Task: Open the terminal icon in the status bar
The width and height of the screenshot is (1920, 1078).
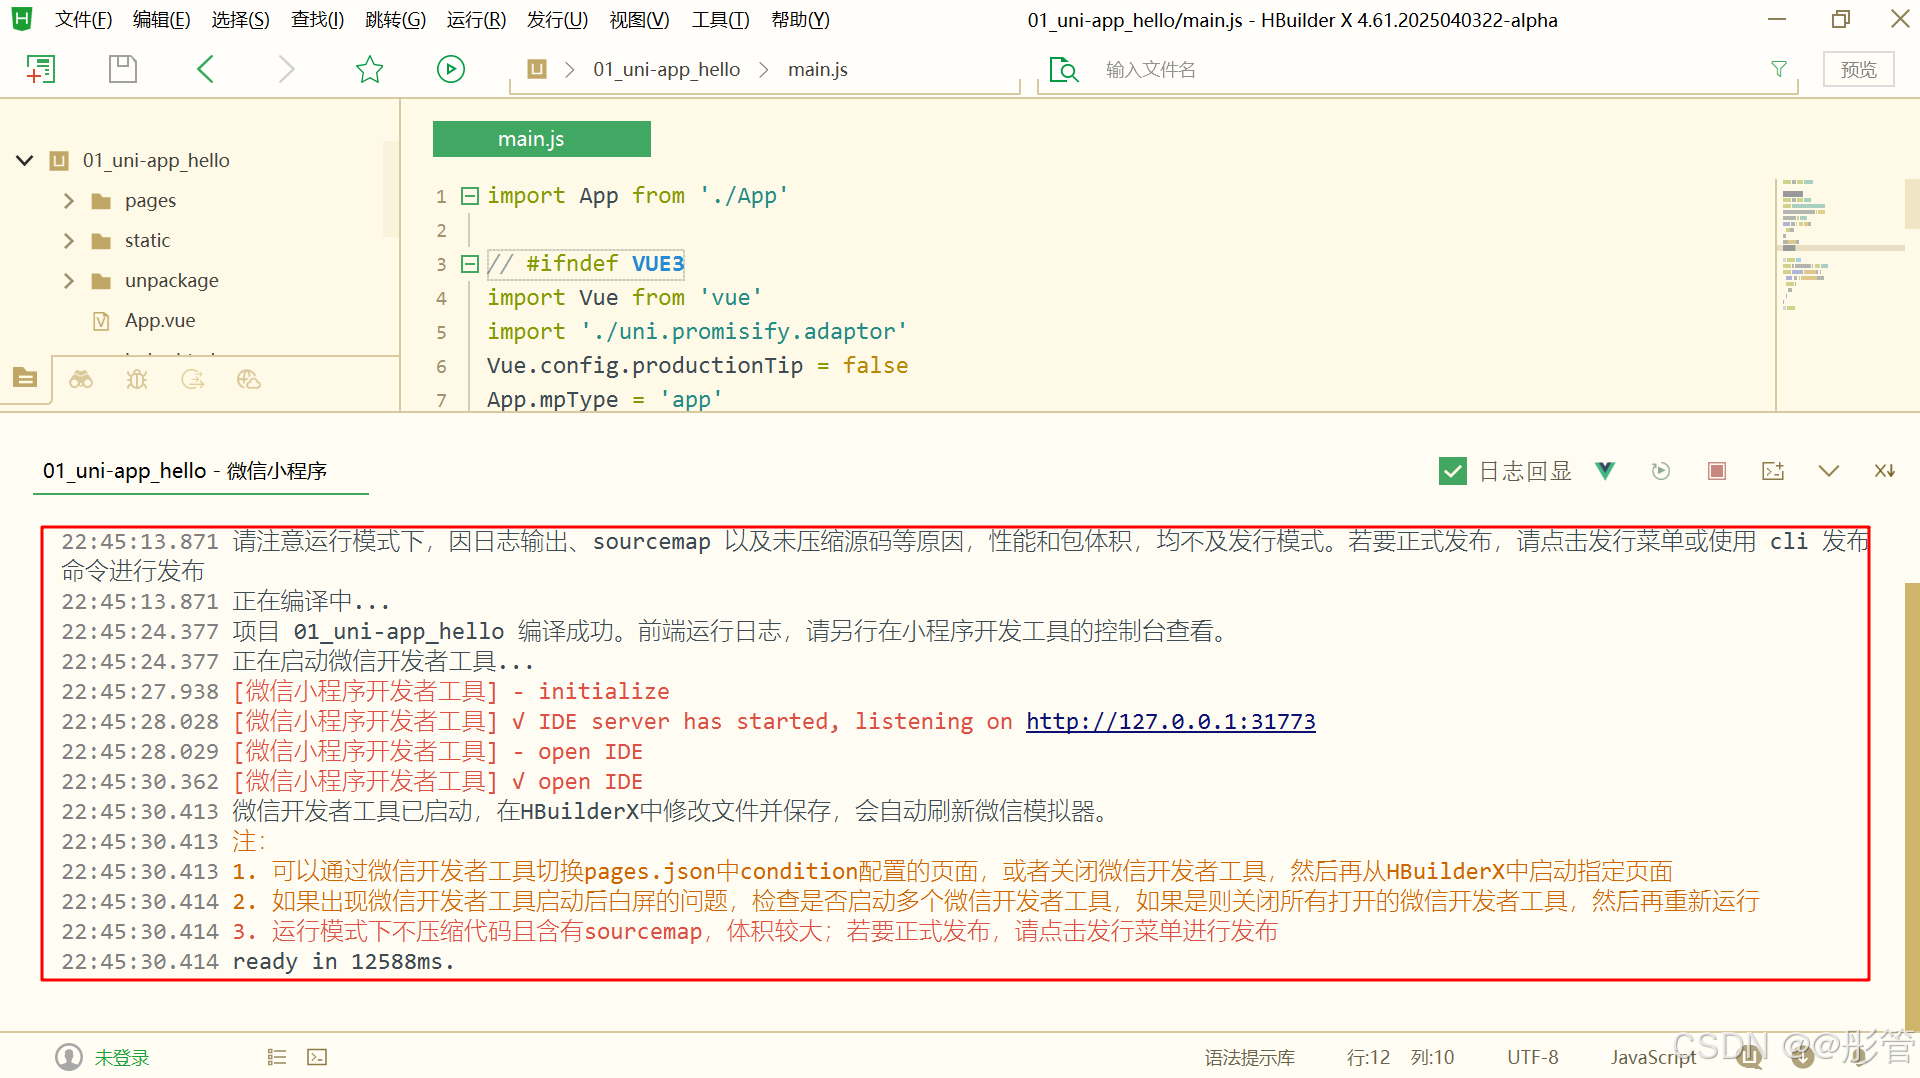Action: click(x=317, y=1057)
